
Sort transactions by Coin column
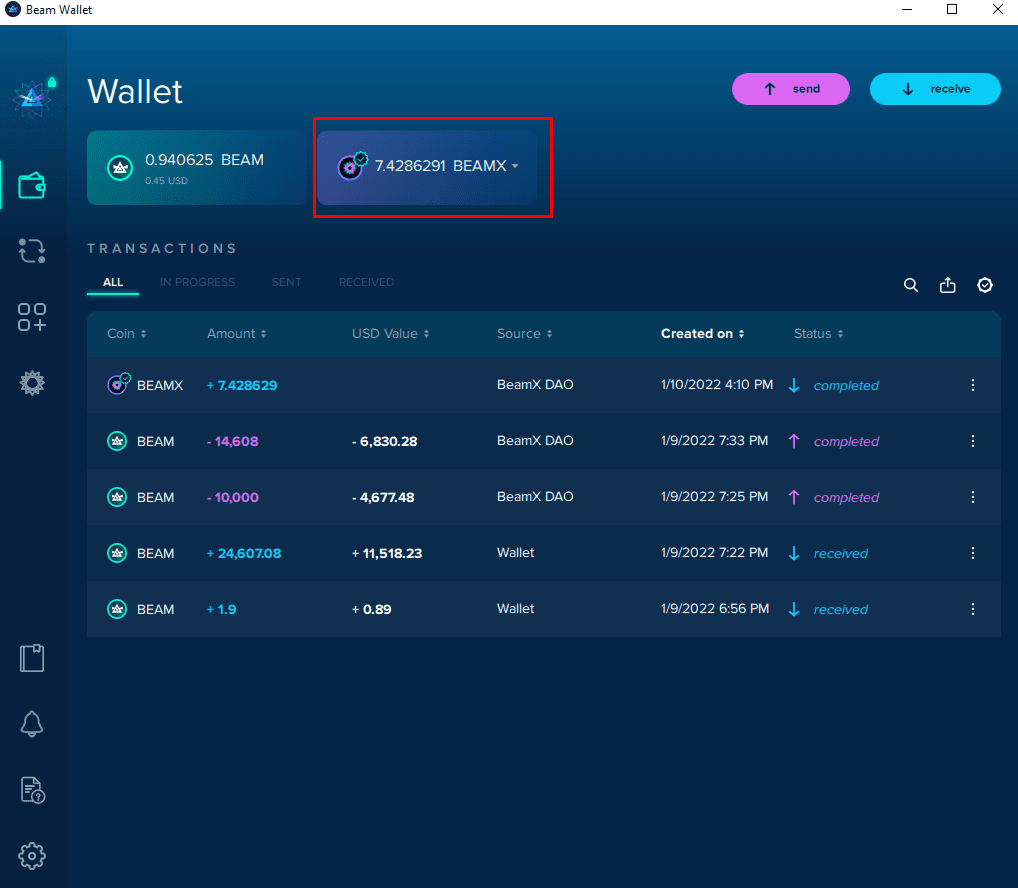coord(127,334)
